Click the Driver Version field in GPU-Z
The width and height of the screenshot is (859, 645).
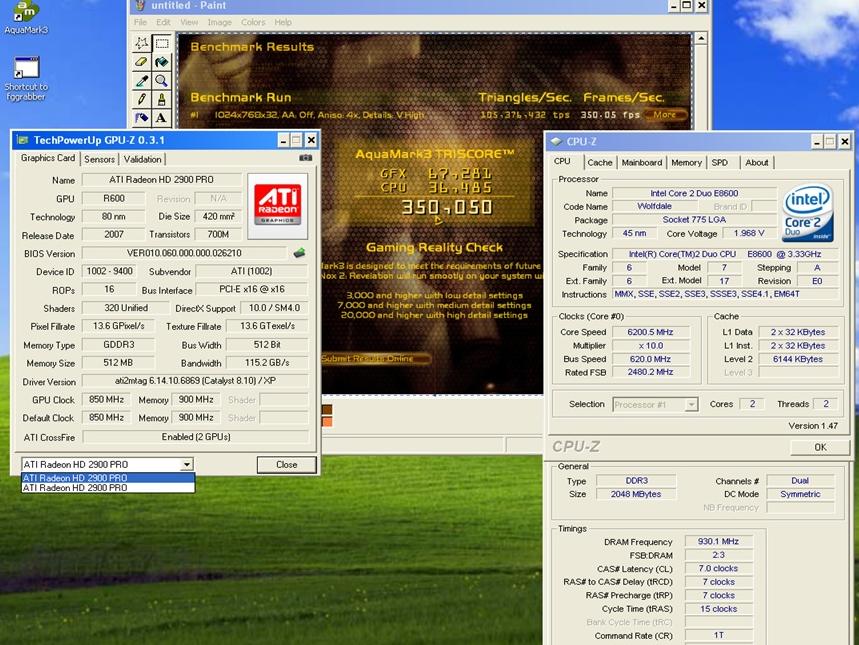[196, 381]
